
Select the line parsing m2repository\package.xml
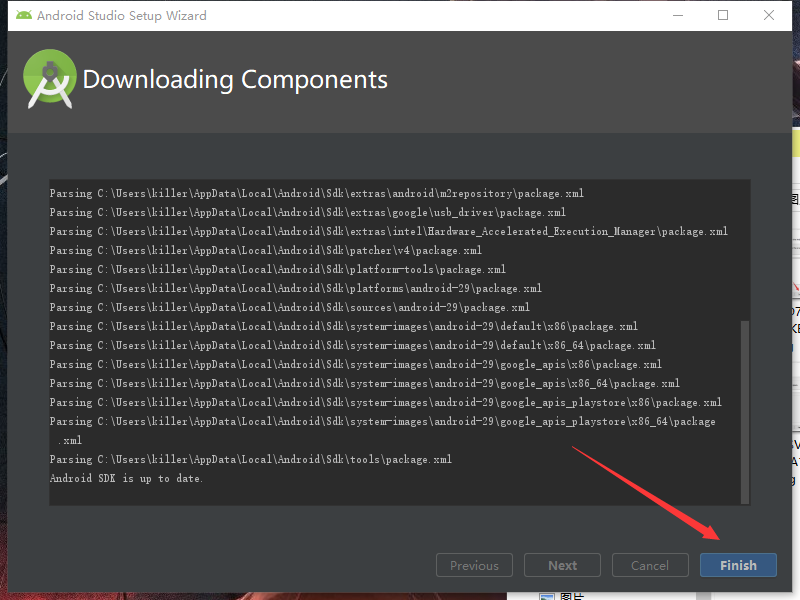click(316, 193)
